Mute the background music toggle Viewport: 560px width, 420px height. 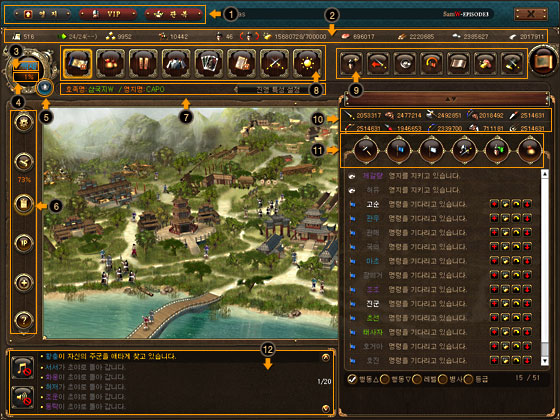[22, 368]
